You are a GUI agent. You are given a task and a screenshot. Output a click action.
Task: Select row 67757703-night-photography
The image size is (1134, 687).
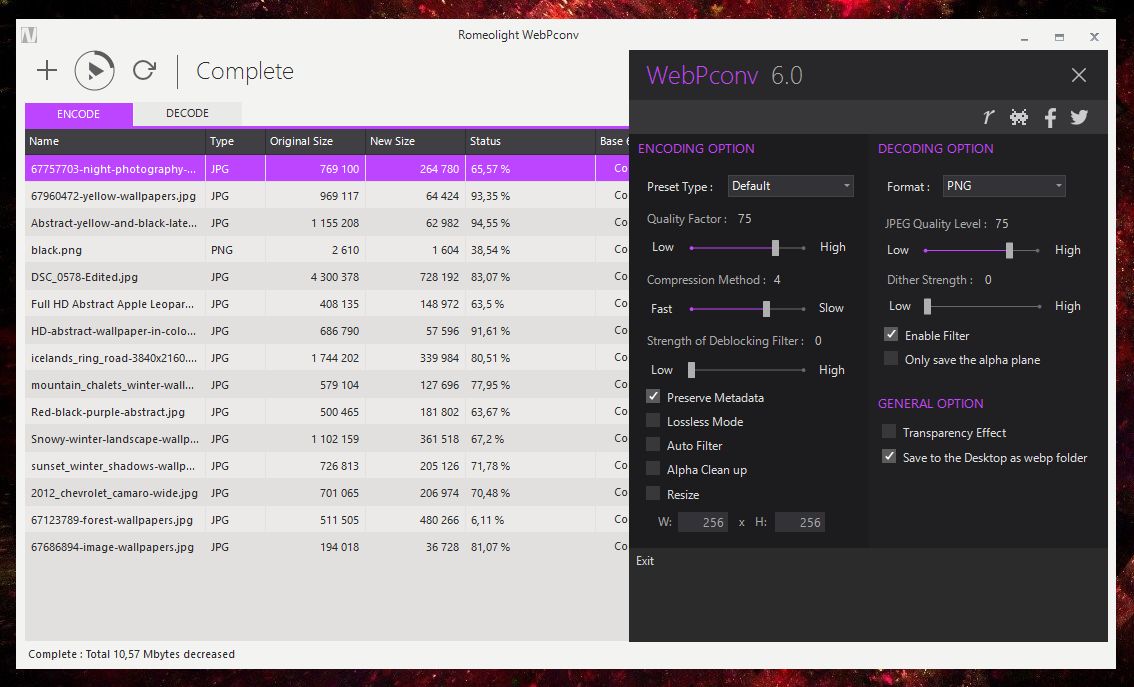point(327,168)
